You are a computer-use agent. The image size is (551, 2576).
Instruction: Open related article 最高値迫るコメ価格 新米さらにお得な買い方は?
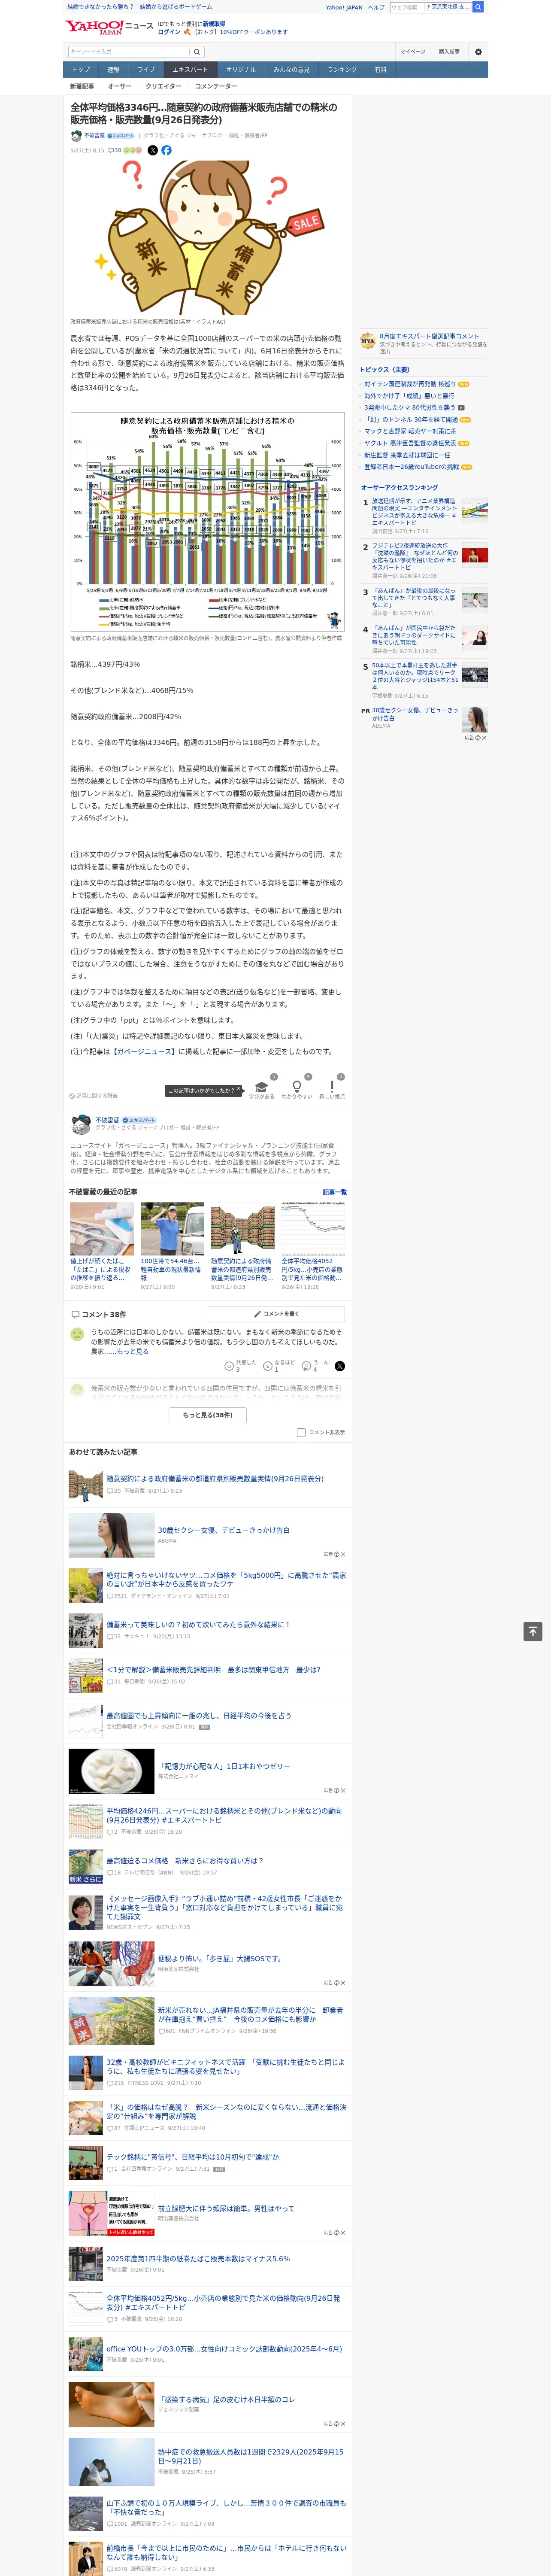(x=185, y=1861)
